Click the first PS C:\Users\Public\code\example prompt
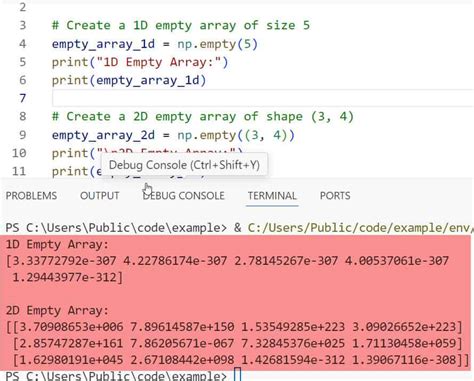474x381 pixels. point(116,228)
